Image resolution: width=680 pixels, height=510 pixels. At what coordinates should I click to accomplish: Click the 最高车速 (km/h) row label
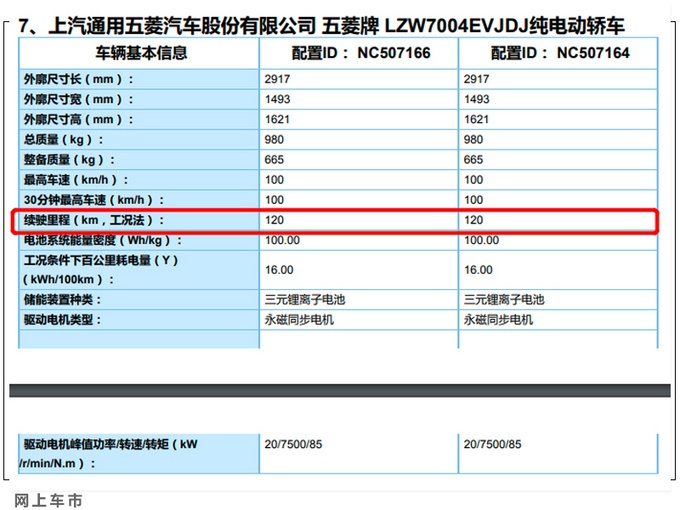pyautogui.click(x=76, y=180)
